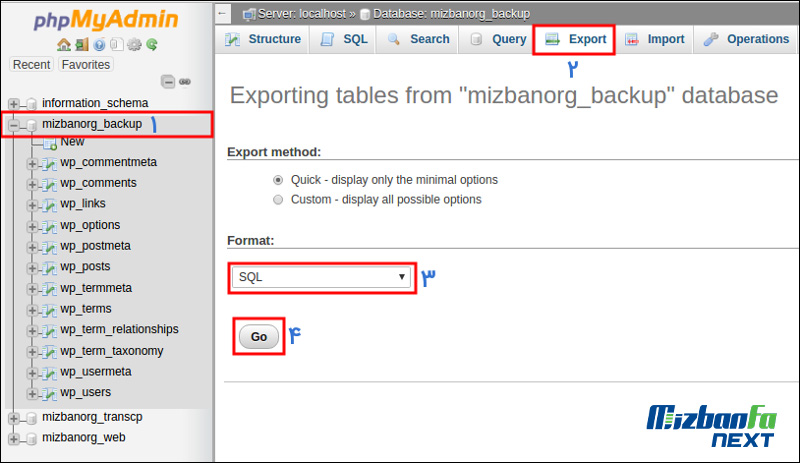Click the log out door icon
Viewport: 800px width, 463px height.
pyautogui.click(x=82, y=45)
